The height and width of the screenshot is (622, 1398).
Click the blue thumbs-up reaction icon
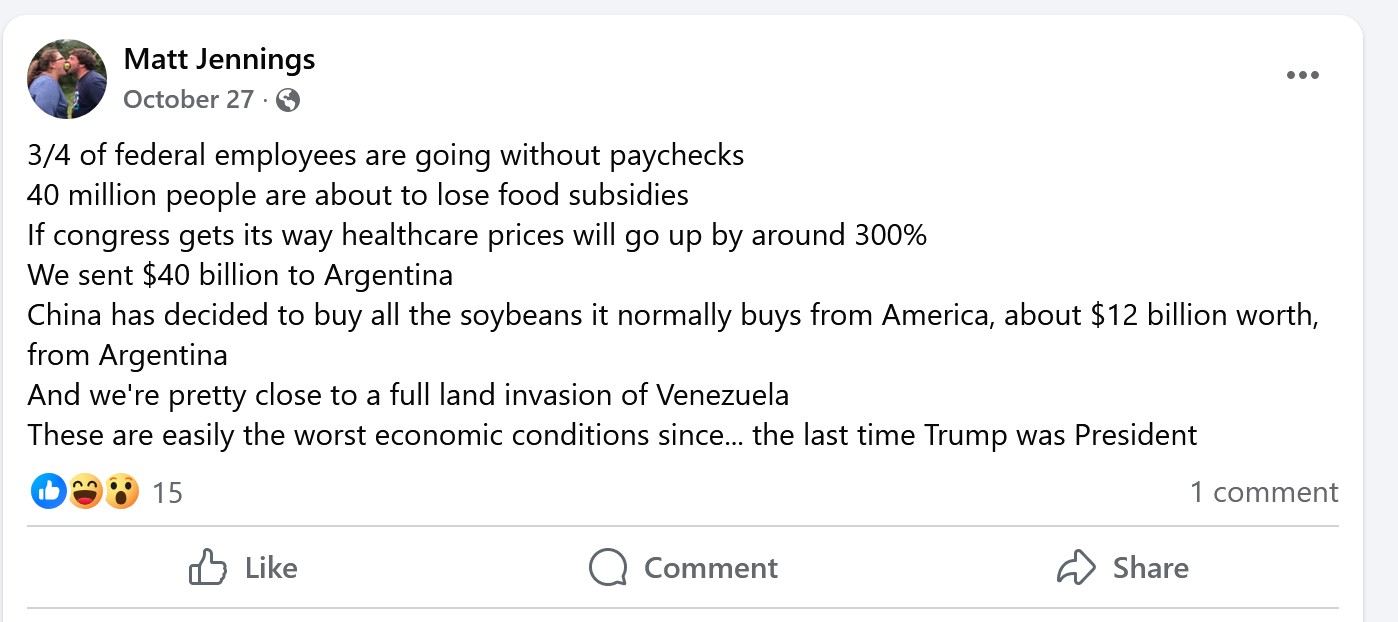tap(48, 491)
